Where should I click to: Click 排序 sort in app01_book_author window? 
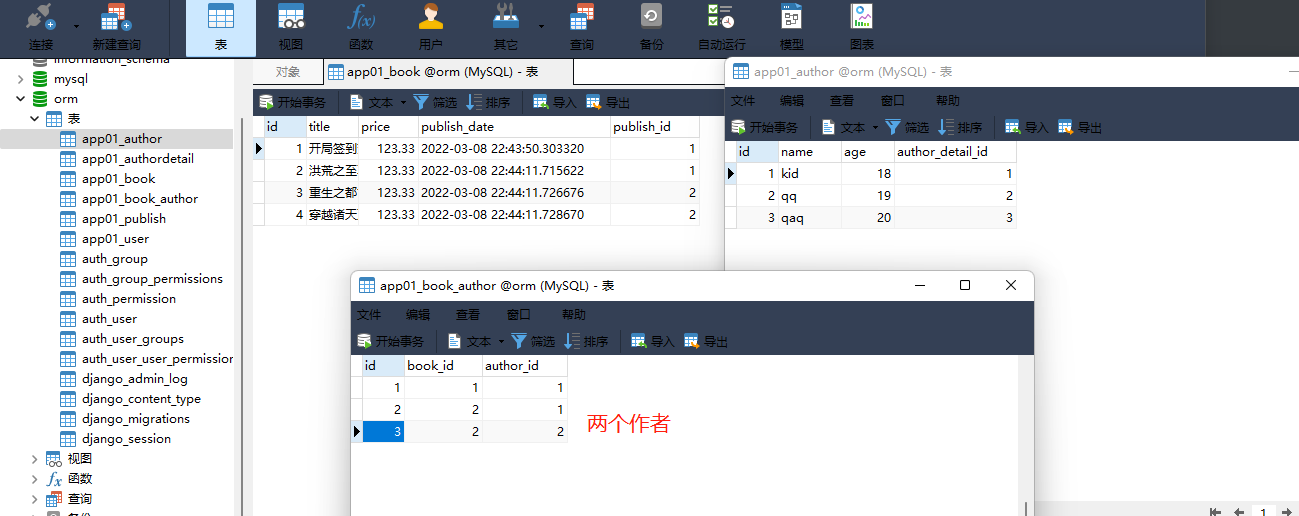pyautogui.click(x=586, y=341)
